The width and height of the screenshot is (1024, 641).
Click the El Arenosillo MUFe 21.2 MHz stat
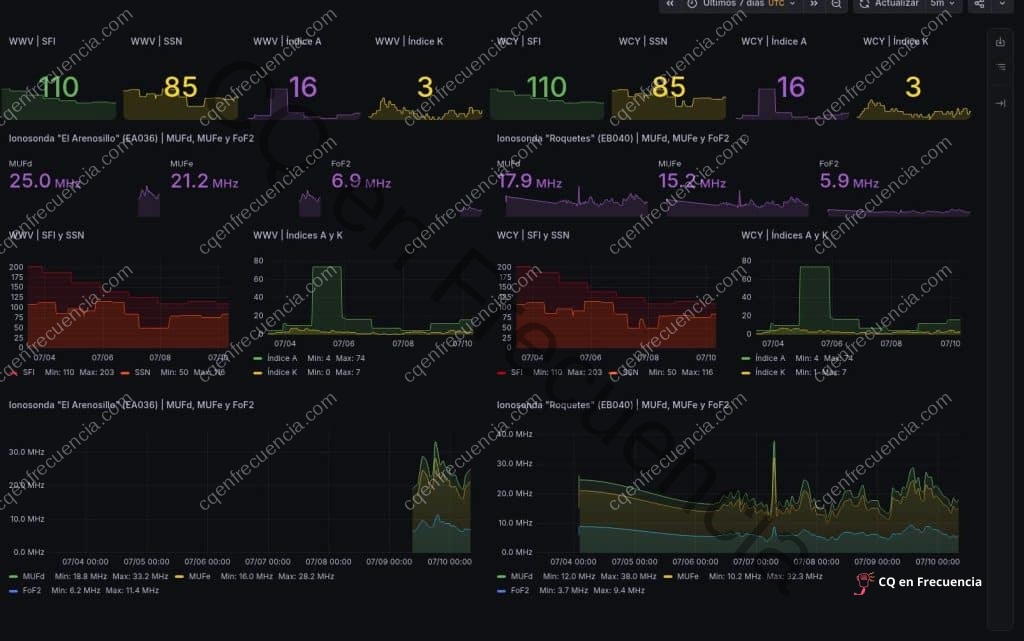(x=204, y=181)
